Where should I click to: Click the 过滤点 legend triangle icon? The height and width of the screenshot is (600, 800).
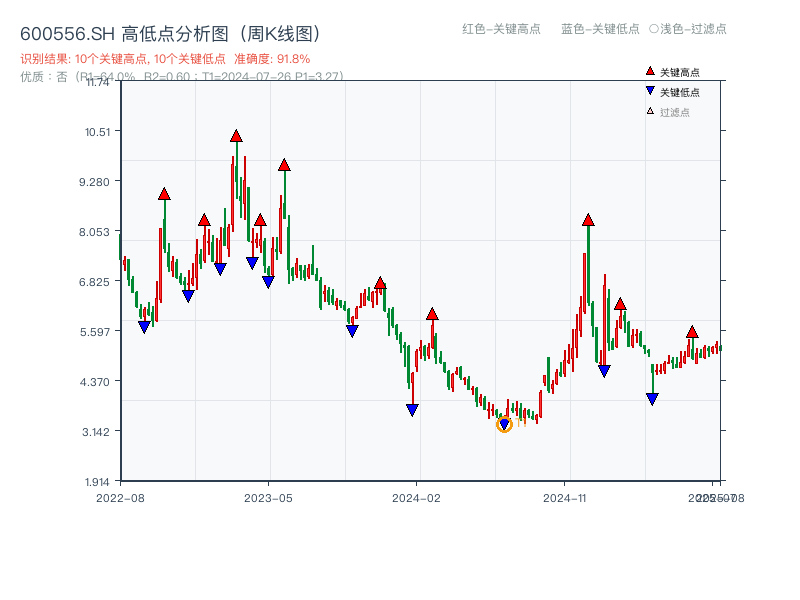pos(649,110)
